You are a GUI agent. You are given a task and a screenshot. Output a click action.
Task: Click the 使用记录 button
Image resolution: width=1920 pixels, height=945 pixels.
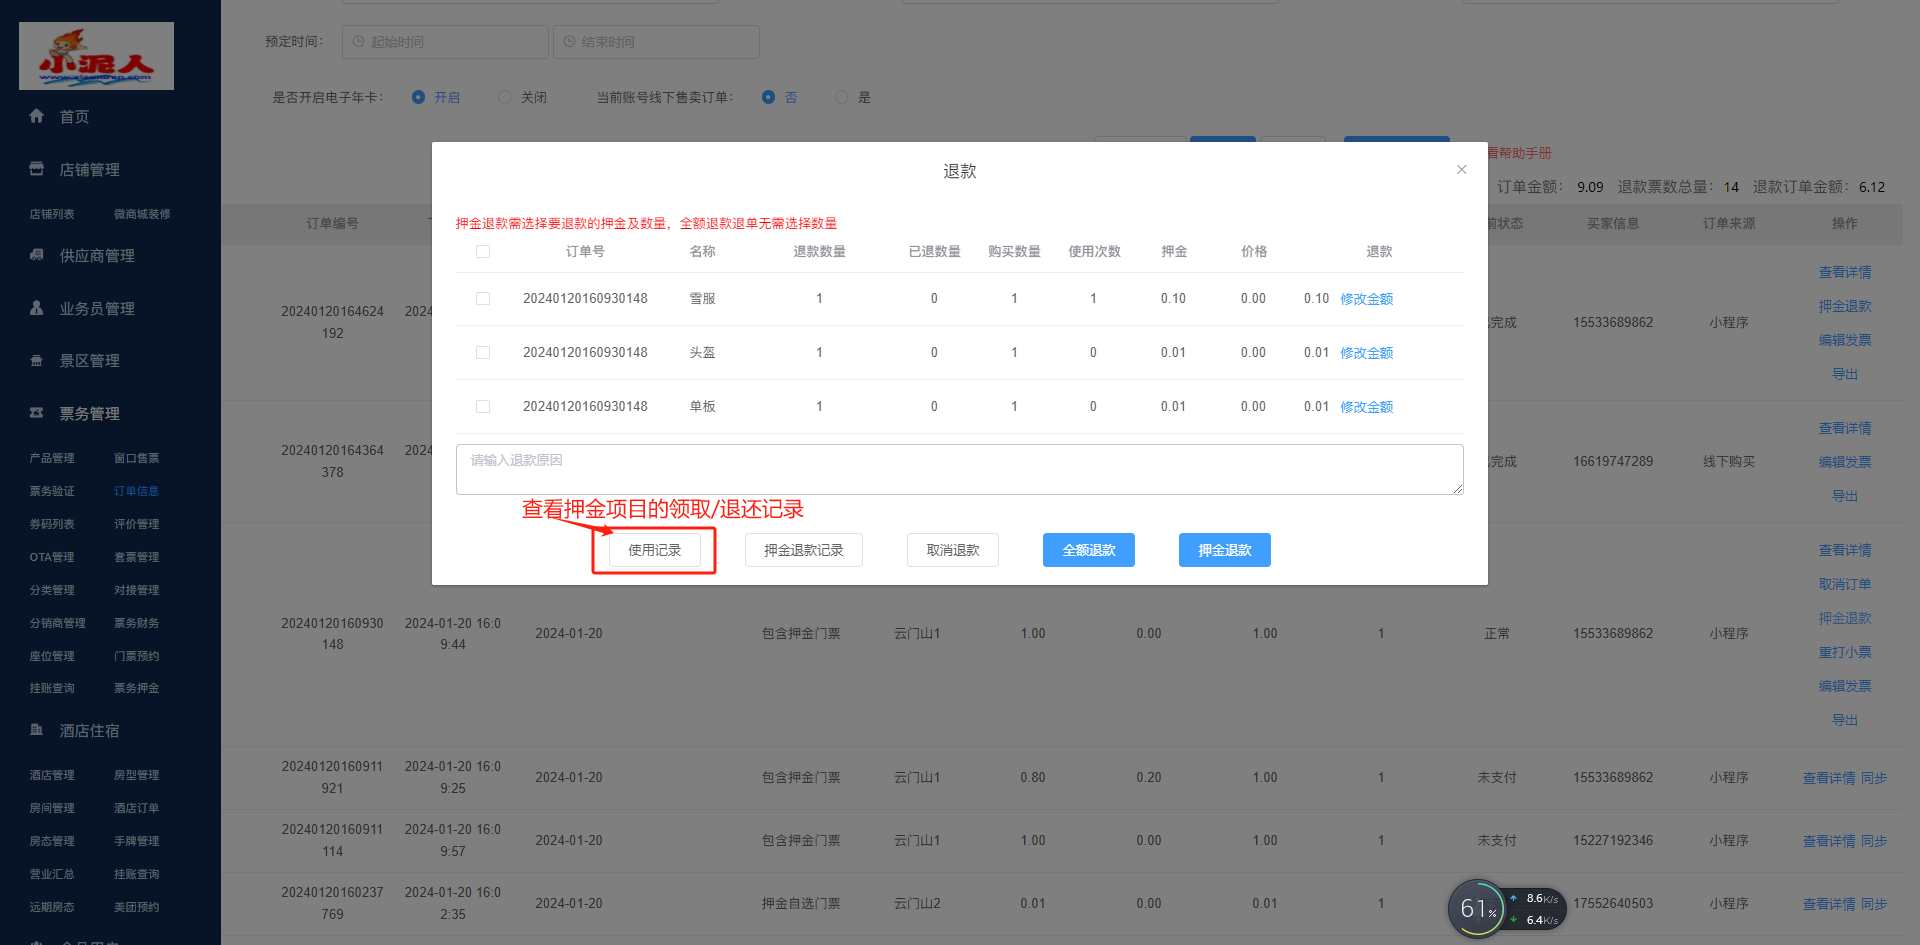click(654, 550)
